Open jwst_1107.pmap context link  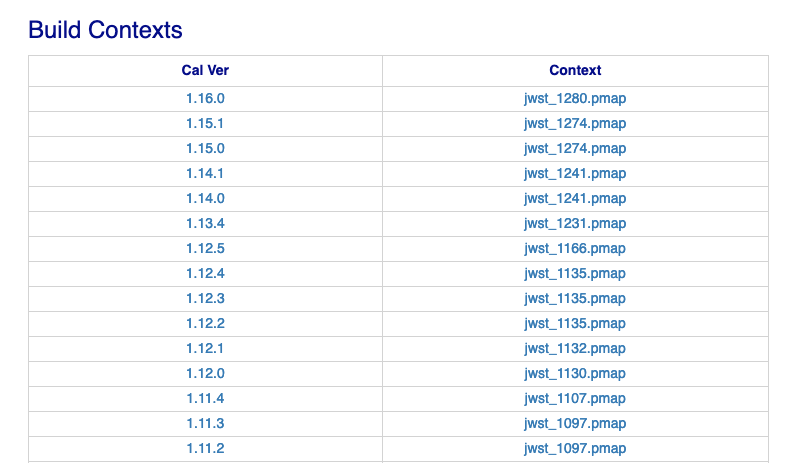(575, 398)
